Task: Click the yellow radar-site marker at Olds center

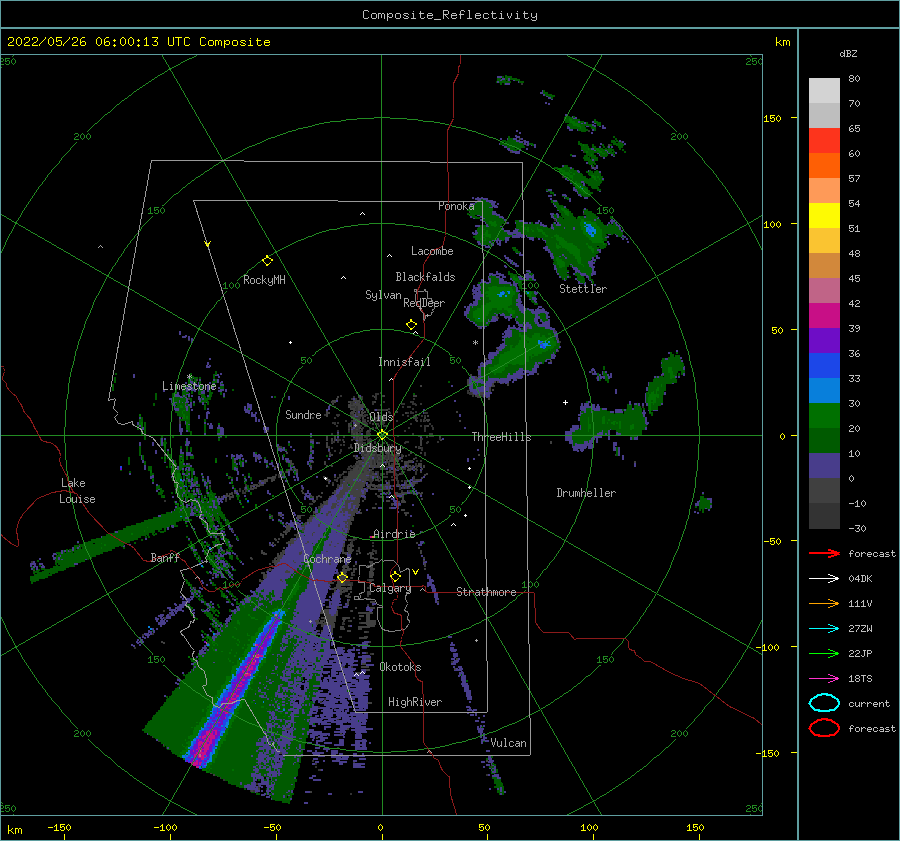Action: (x=382, y=435)
